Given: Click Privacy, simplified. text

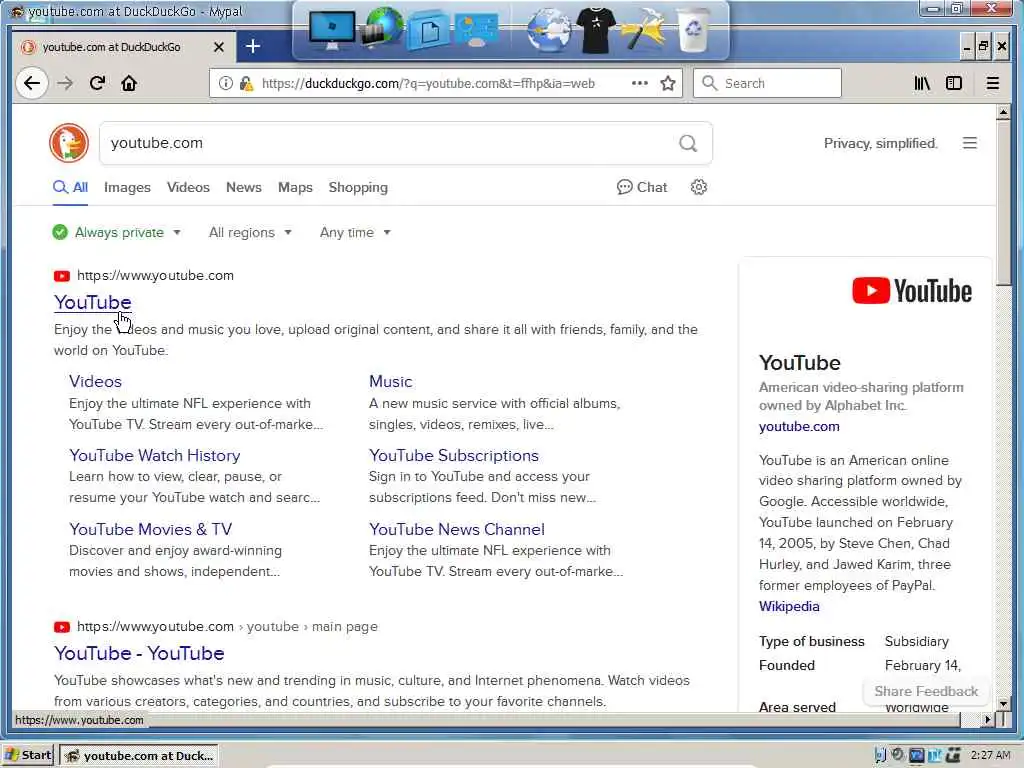Looking at the screenshot, I should tap(880, 143).
